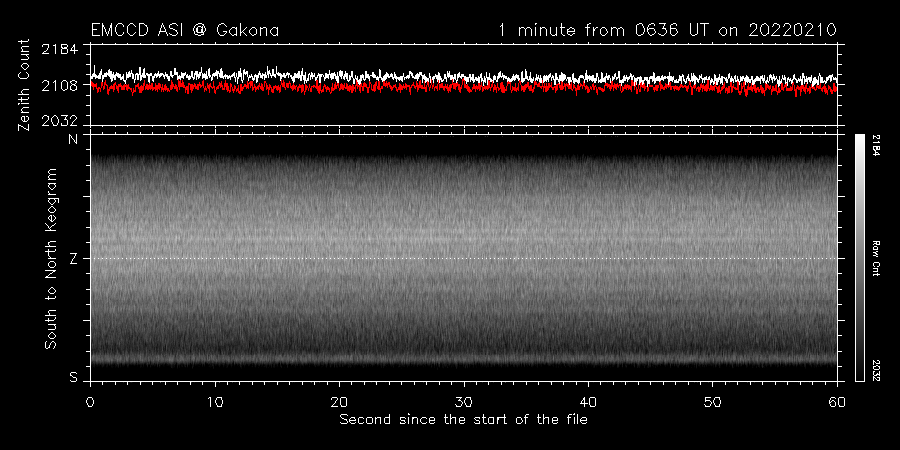
Task: Click the 0 second tick label
Action: (x=91, y=401)
